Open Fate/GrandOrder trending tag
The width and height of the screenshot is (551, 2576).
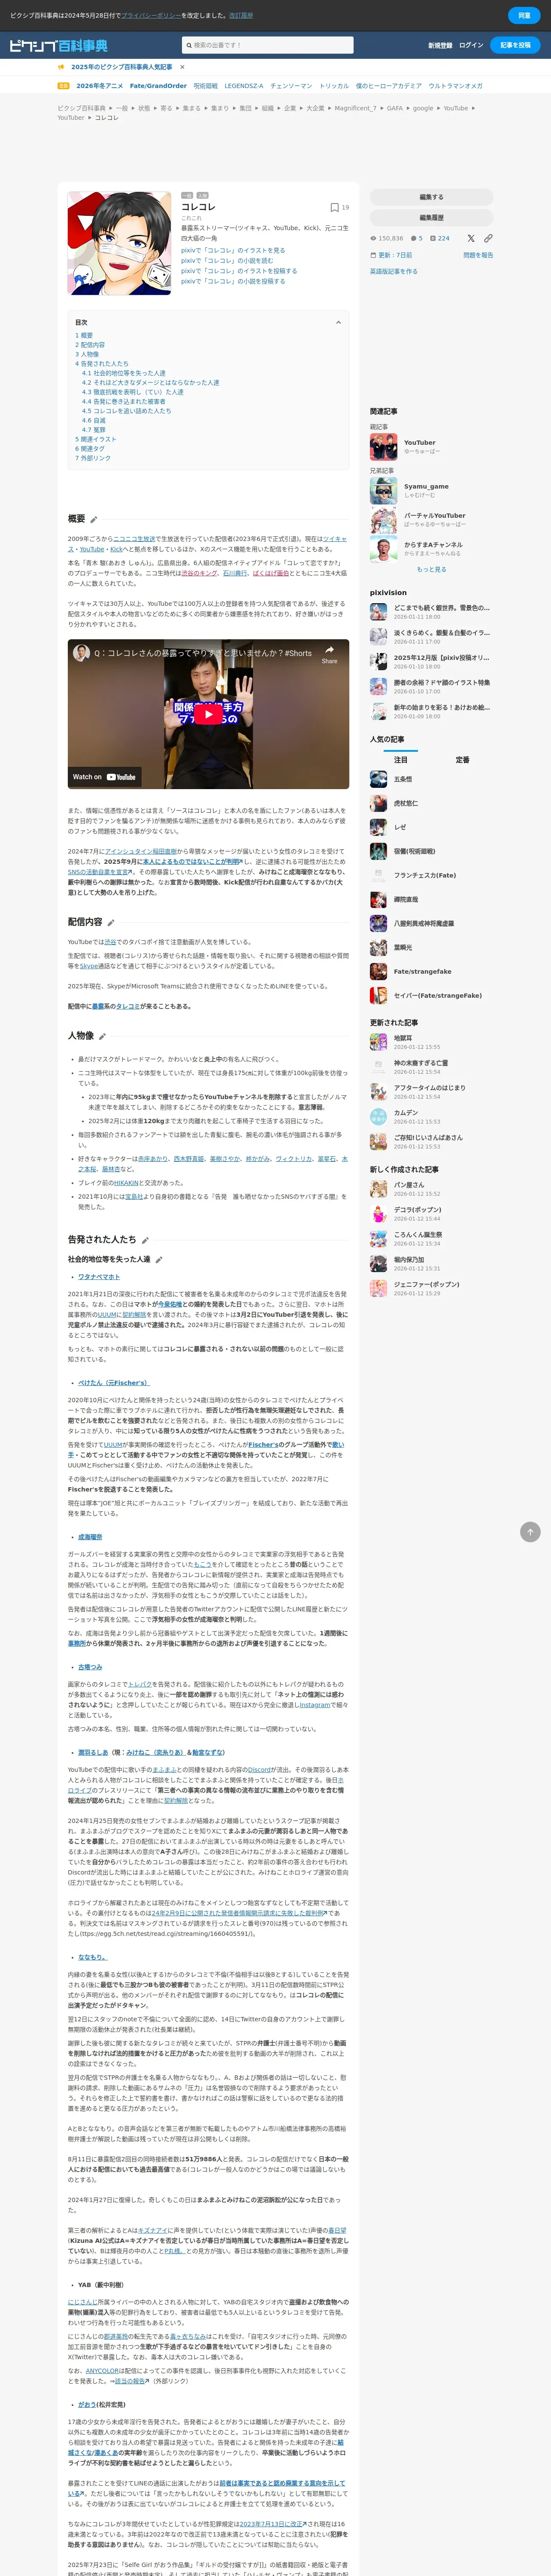click(158, 86)
